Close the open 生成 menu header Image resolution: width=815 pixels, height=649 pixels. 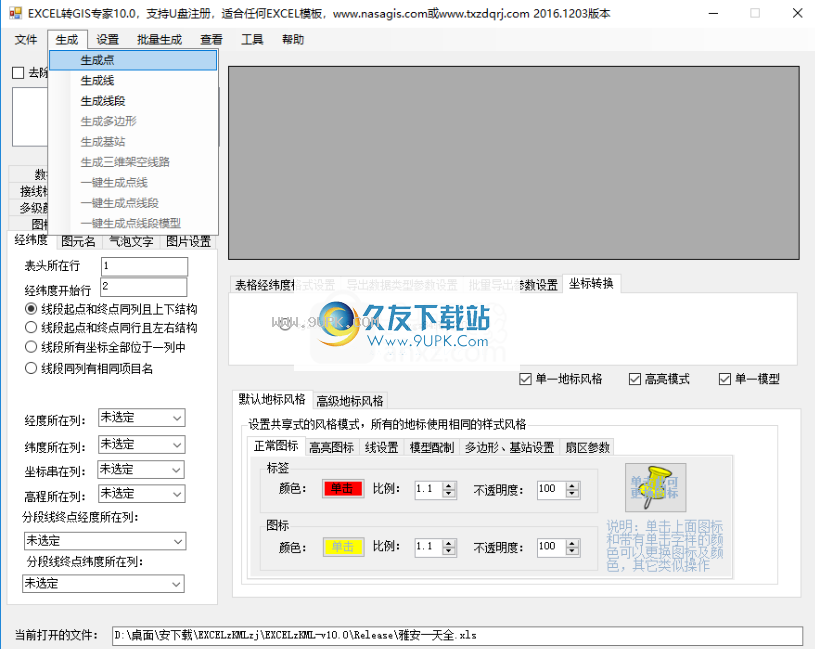67,39
